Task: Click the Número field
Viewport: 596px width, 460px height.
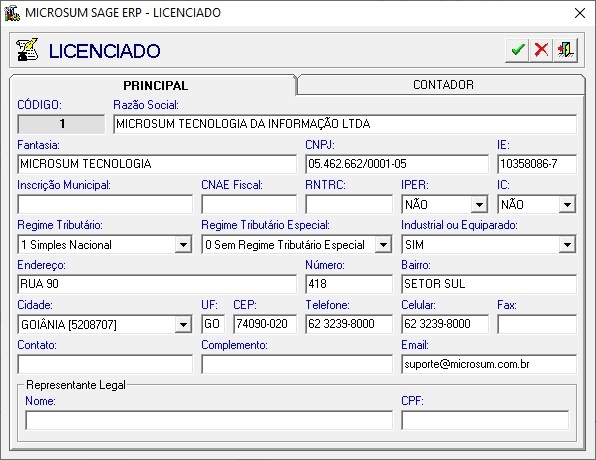Action: coord(349,284)
